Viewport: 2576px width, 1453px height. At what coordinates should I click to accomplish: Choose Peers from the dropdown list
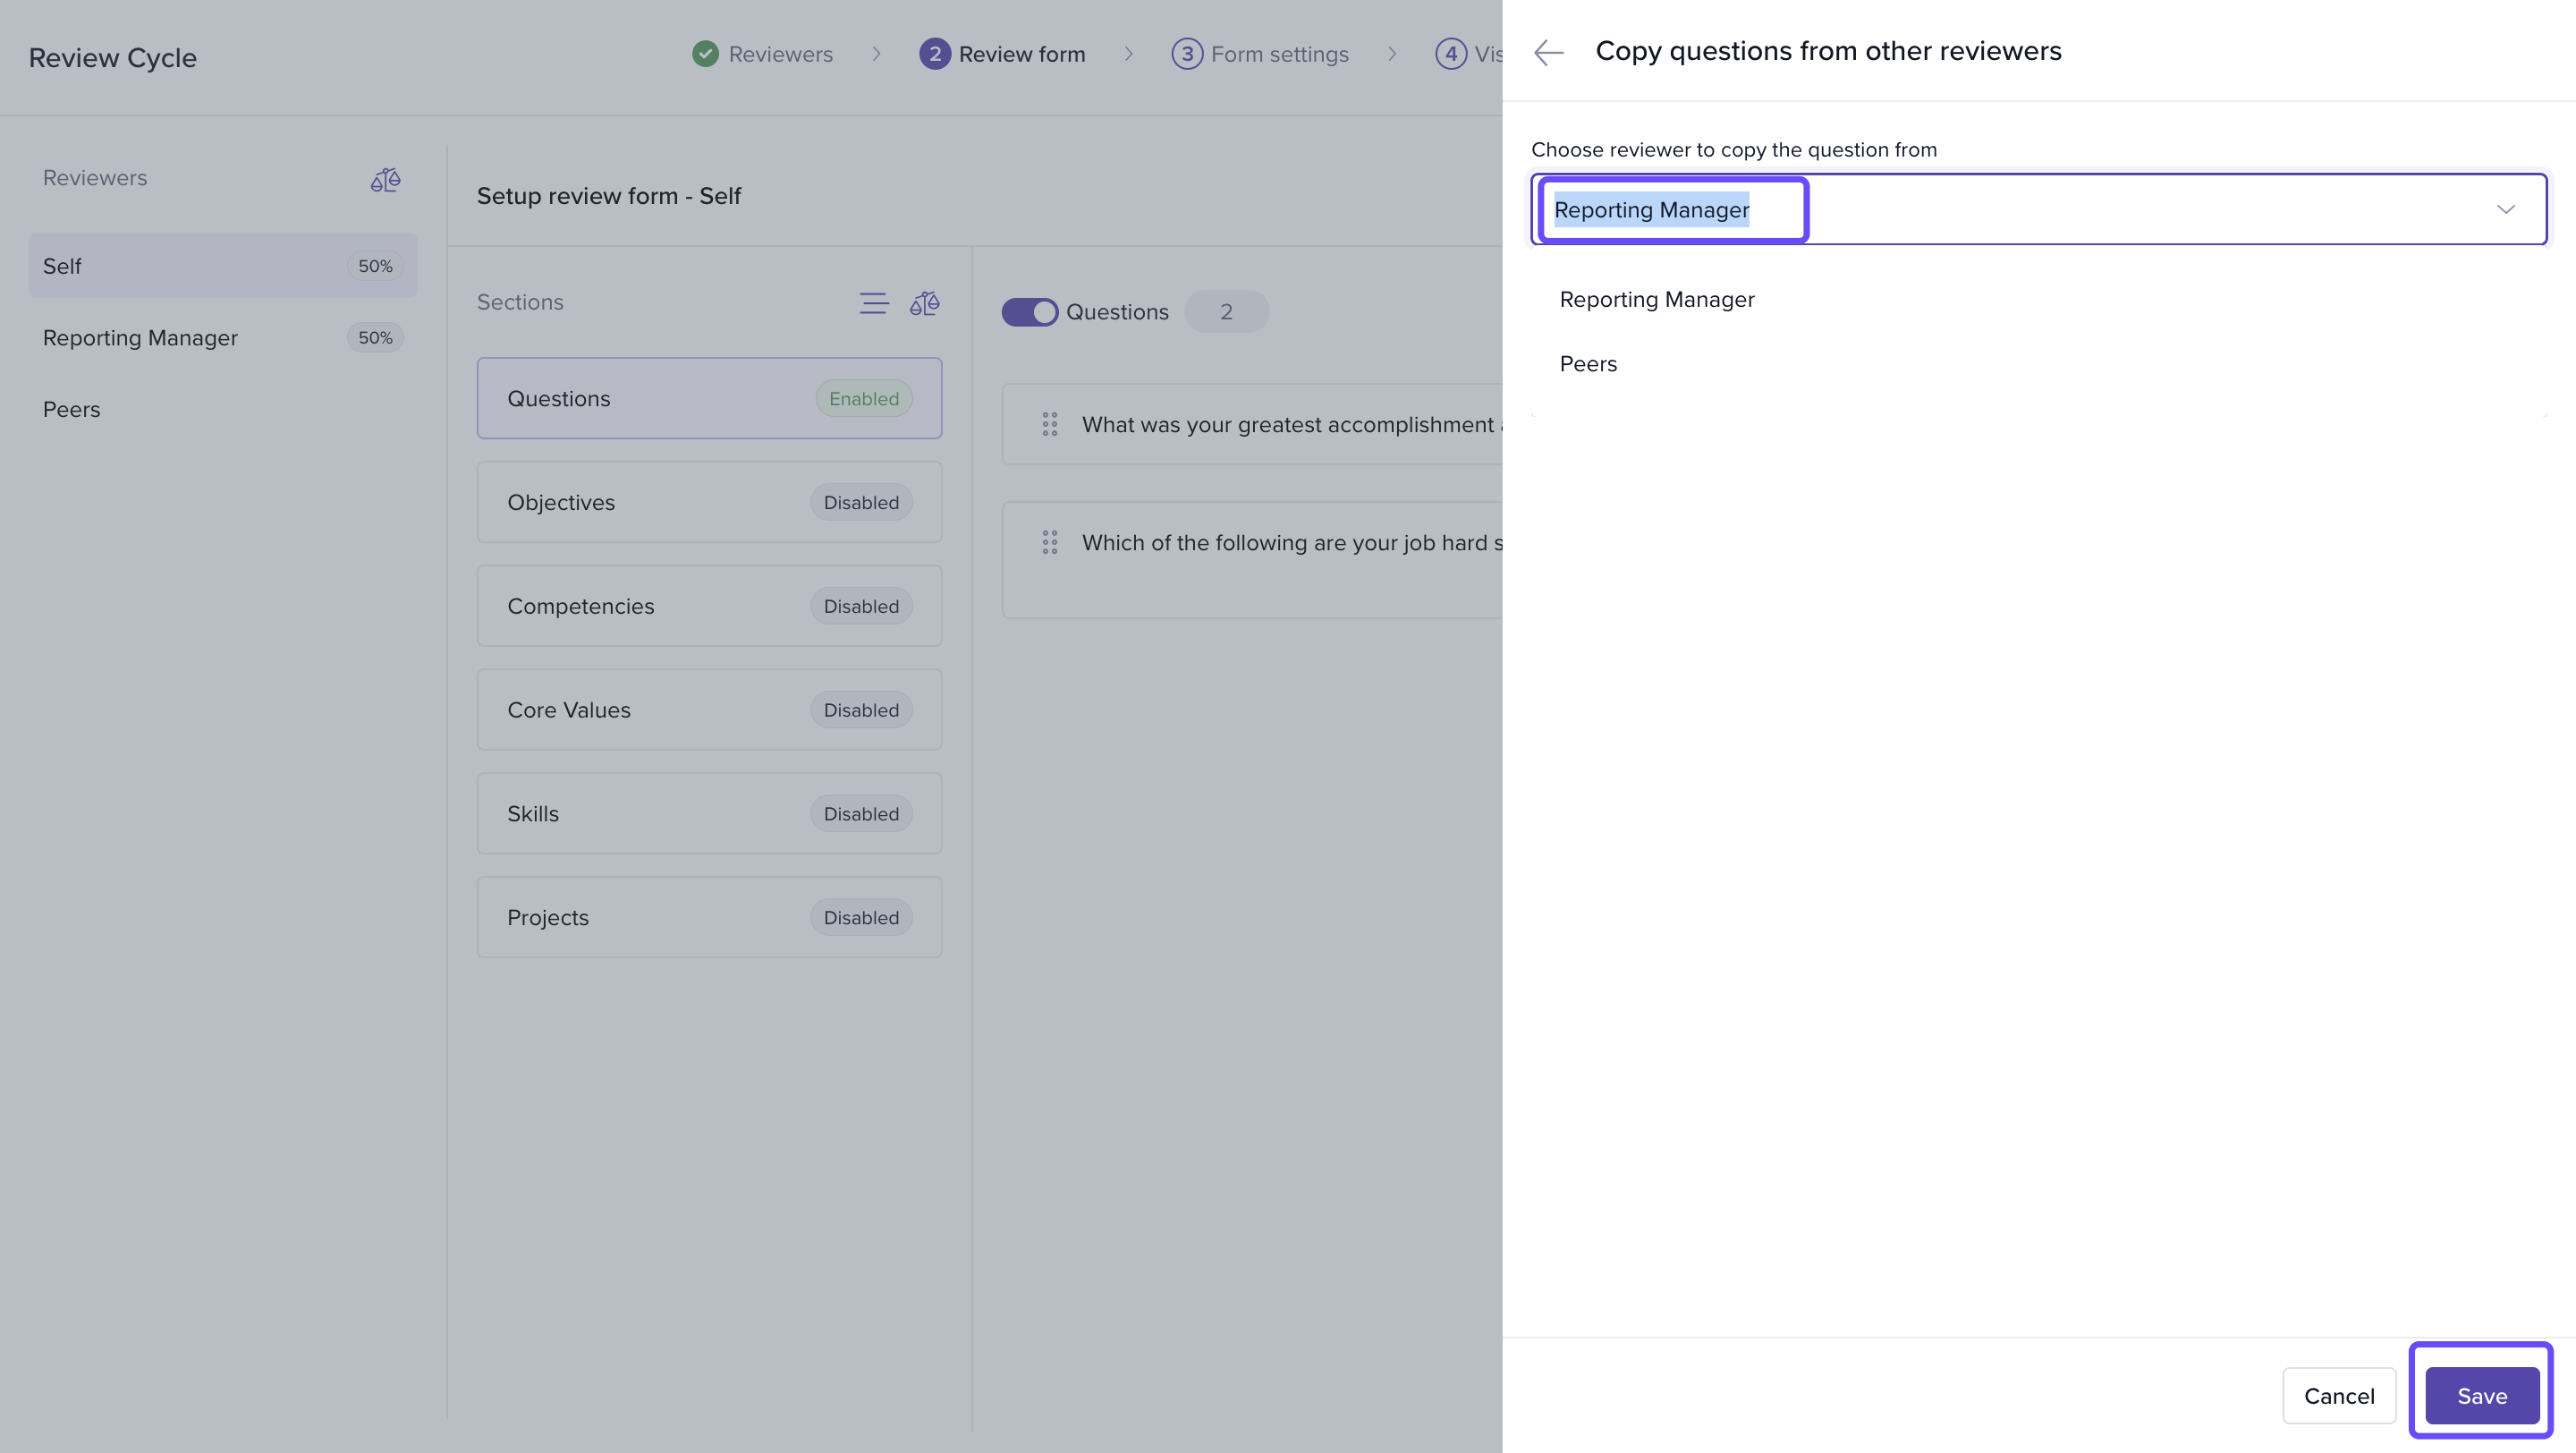1588,364
